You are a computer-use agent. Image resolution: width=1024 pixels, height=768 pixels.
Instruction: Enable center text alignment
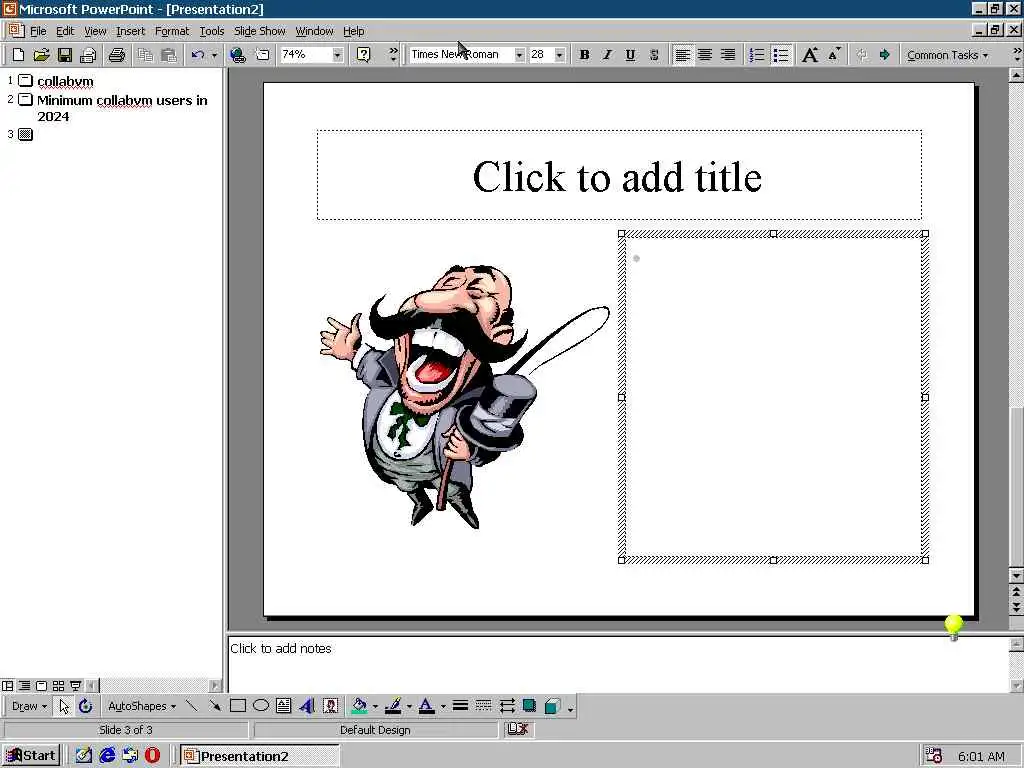coord(705,55)
